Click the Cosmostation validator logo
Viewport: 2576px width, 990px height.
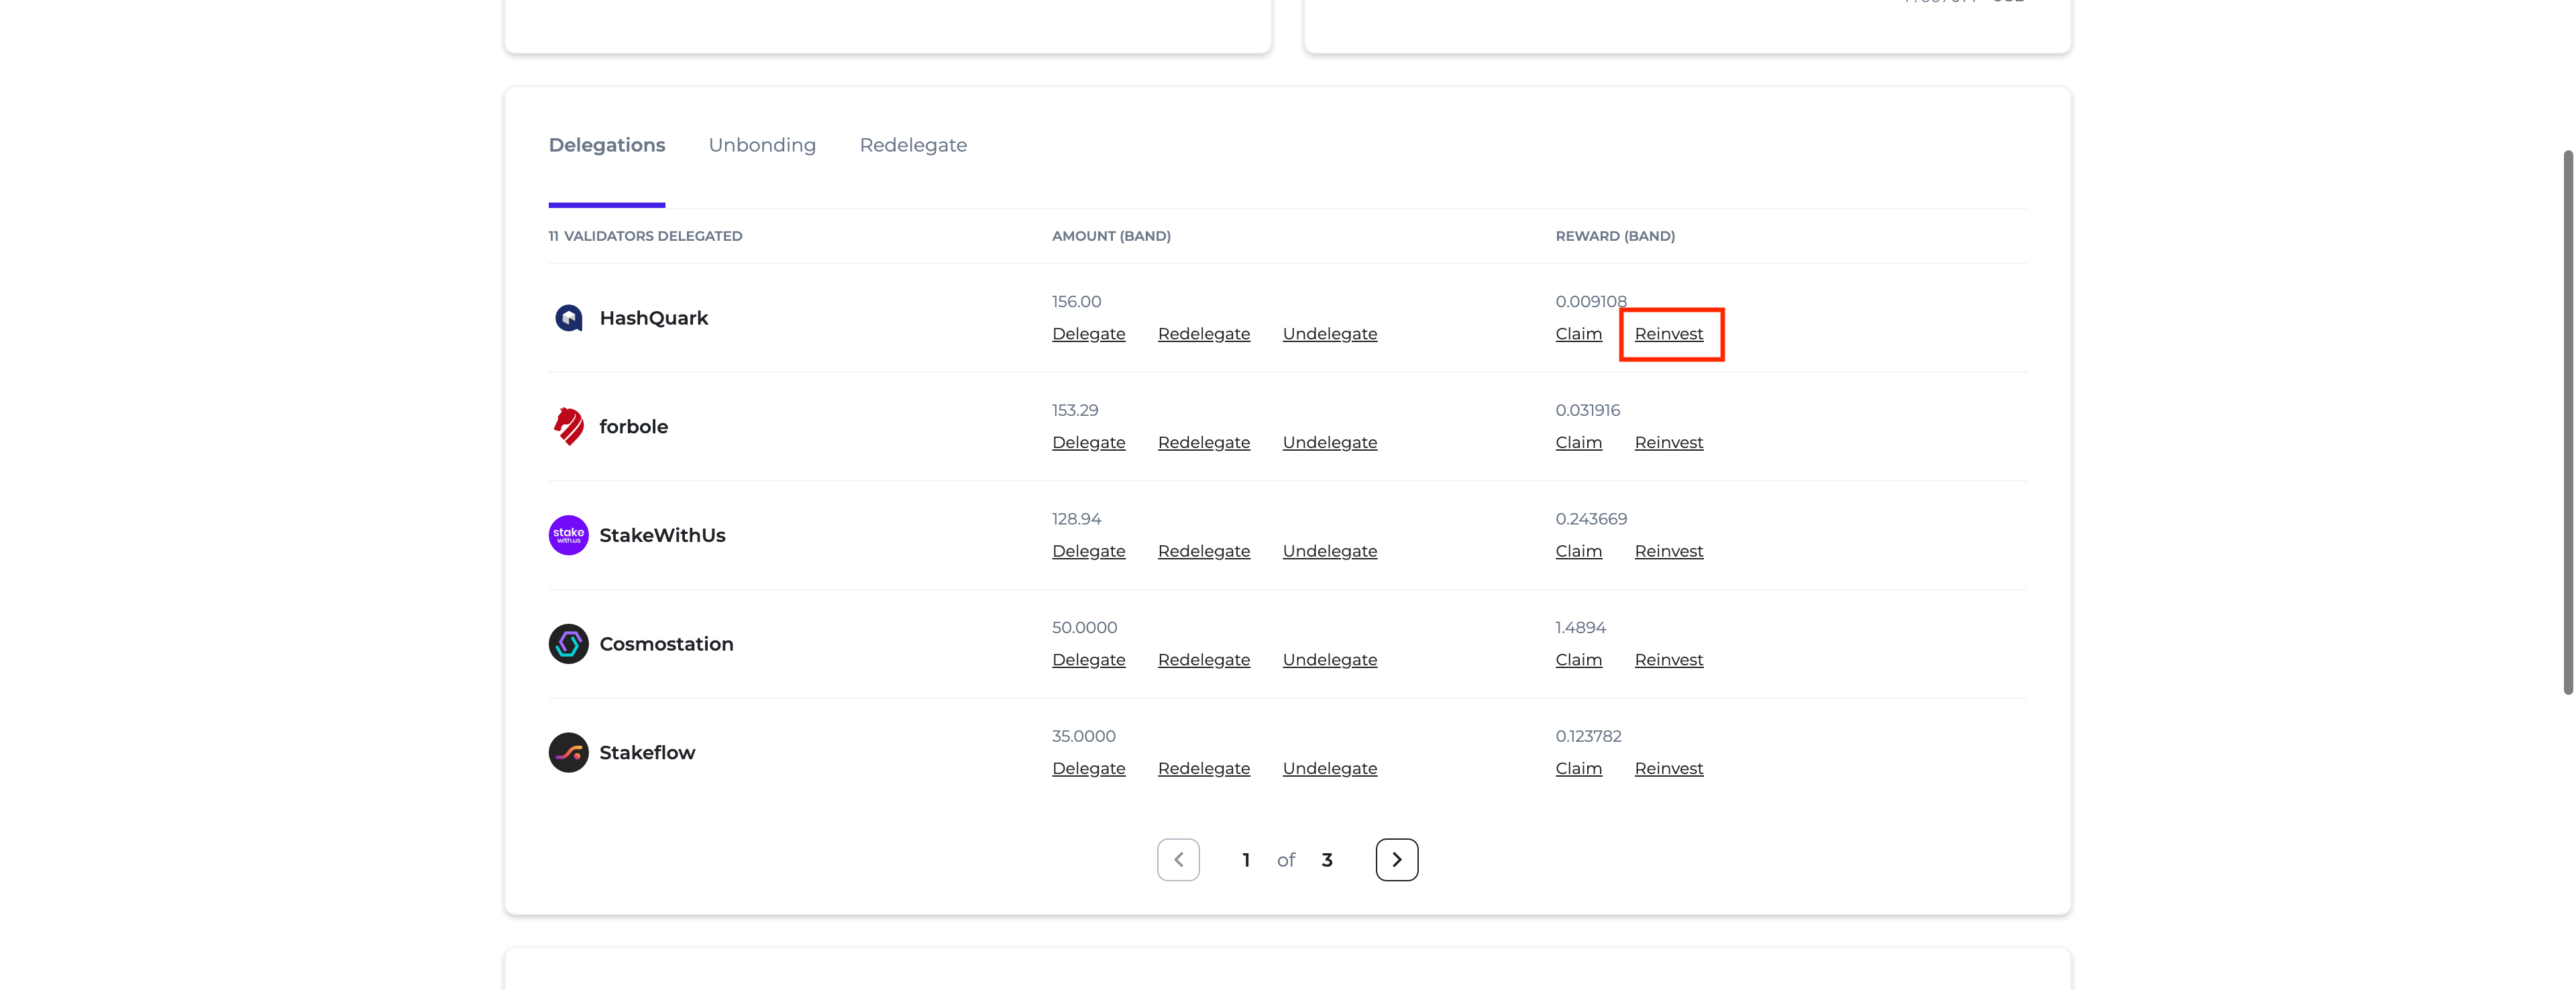(569, 644)
